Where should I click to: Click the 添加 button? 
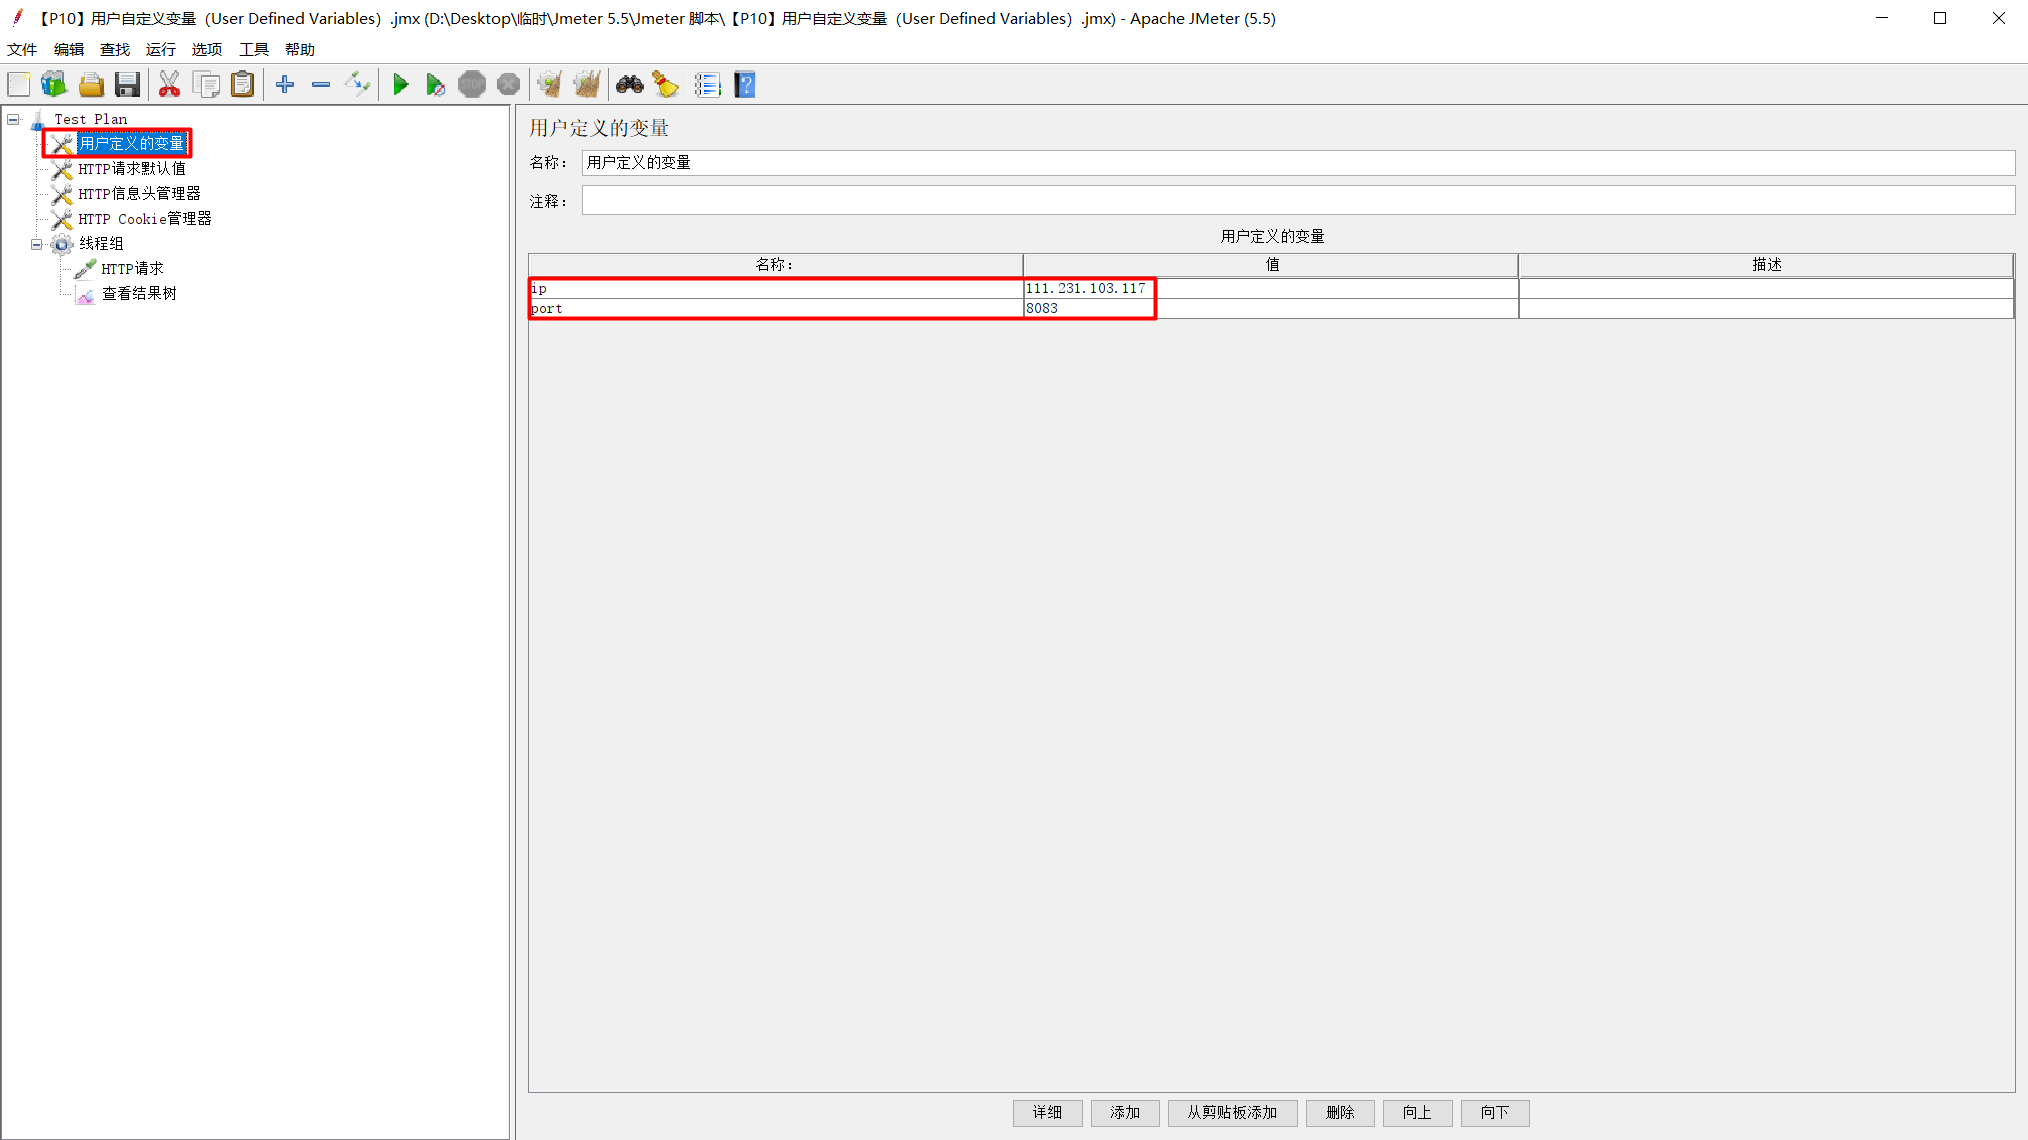pos(1125,1113)
